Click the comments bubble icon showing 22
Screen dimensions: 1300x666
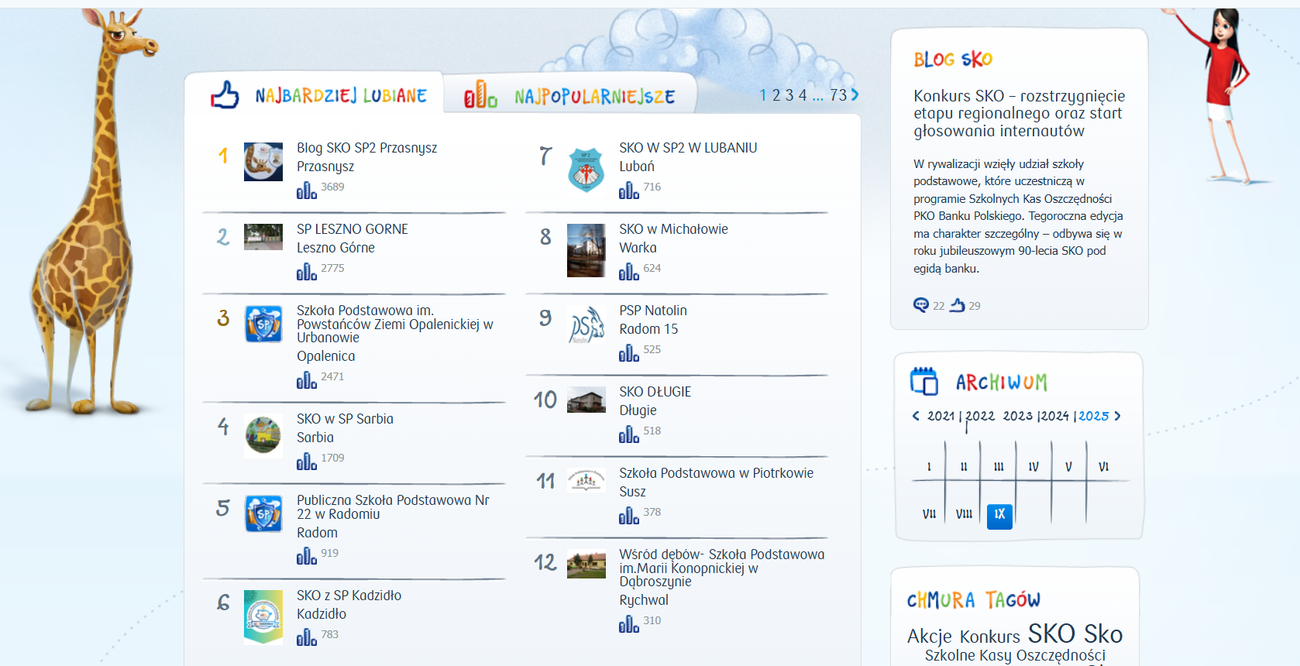[x=921, y=305]
